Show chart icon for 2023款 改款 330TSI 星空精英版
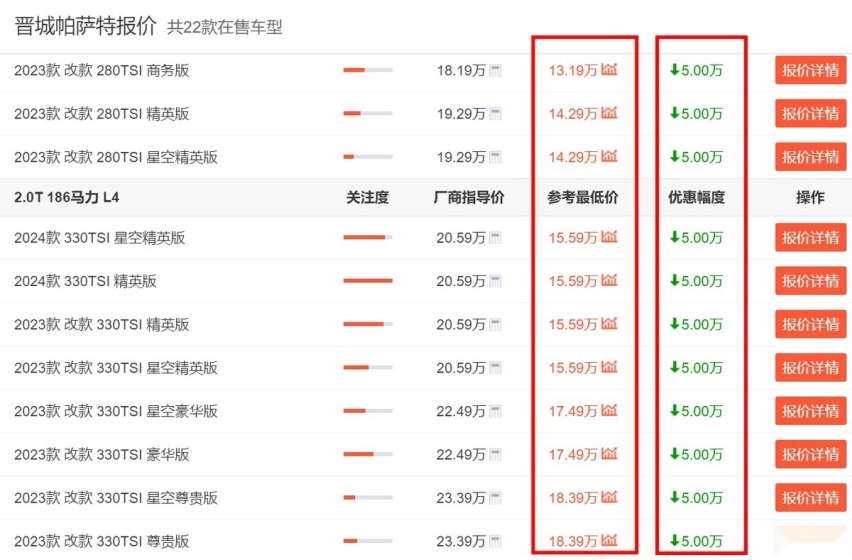This screenshot has height=560, width=852. pyautogui.click(x=609, y=367)
